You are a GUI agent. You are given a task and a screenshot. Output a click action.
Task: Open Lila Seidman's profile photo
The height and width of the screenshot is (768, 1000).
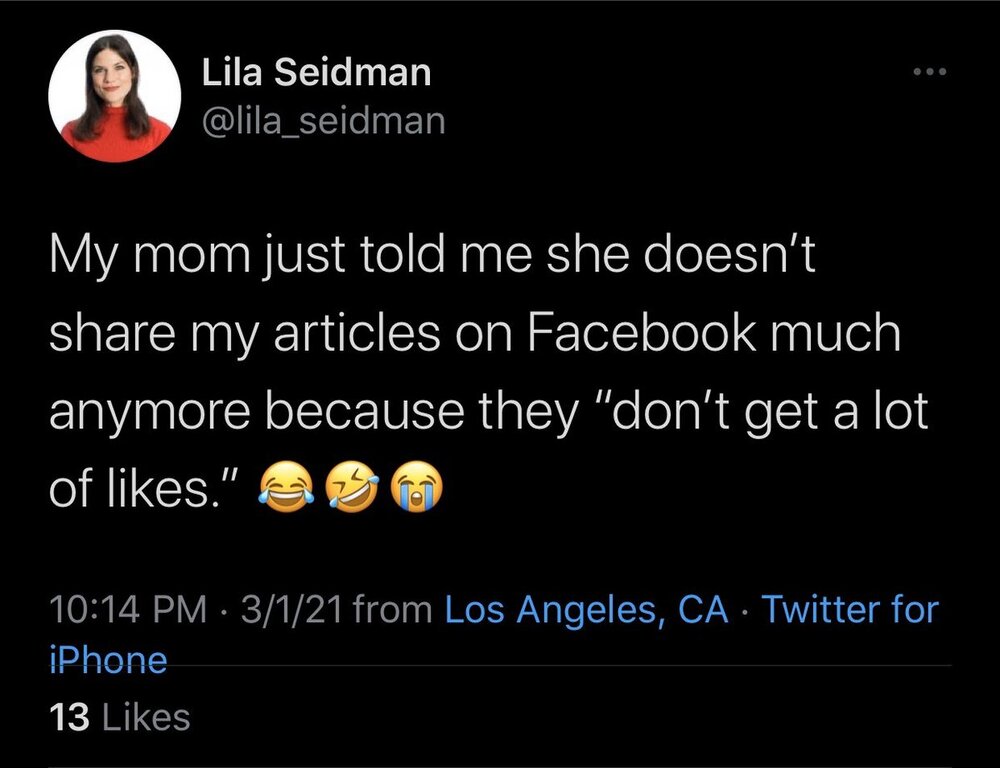115,96
